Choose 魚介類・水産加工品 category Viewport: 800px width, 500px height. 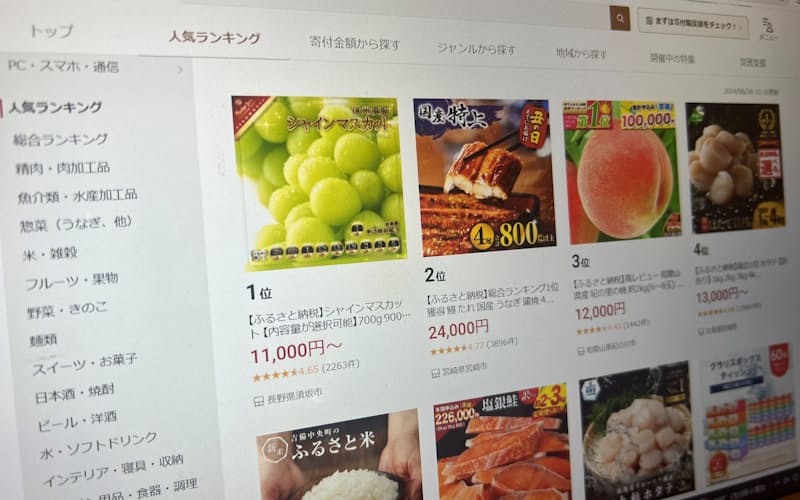[x=78, y=195]
